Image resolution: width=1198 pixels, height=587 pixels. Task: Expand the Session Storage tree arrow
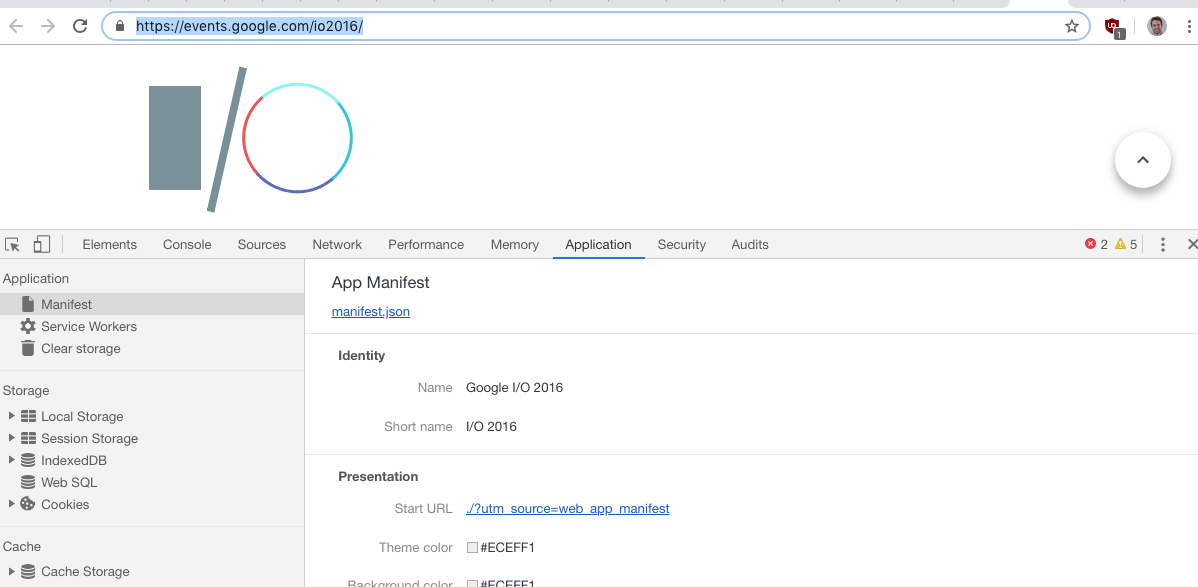(11, 438)
